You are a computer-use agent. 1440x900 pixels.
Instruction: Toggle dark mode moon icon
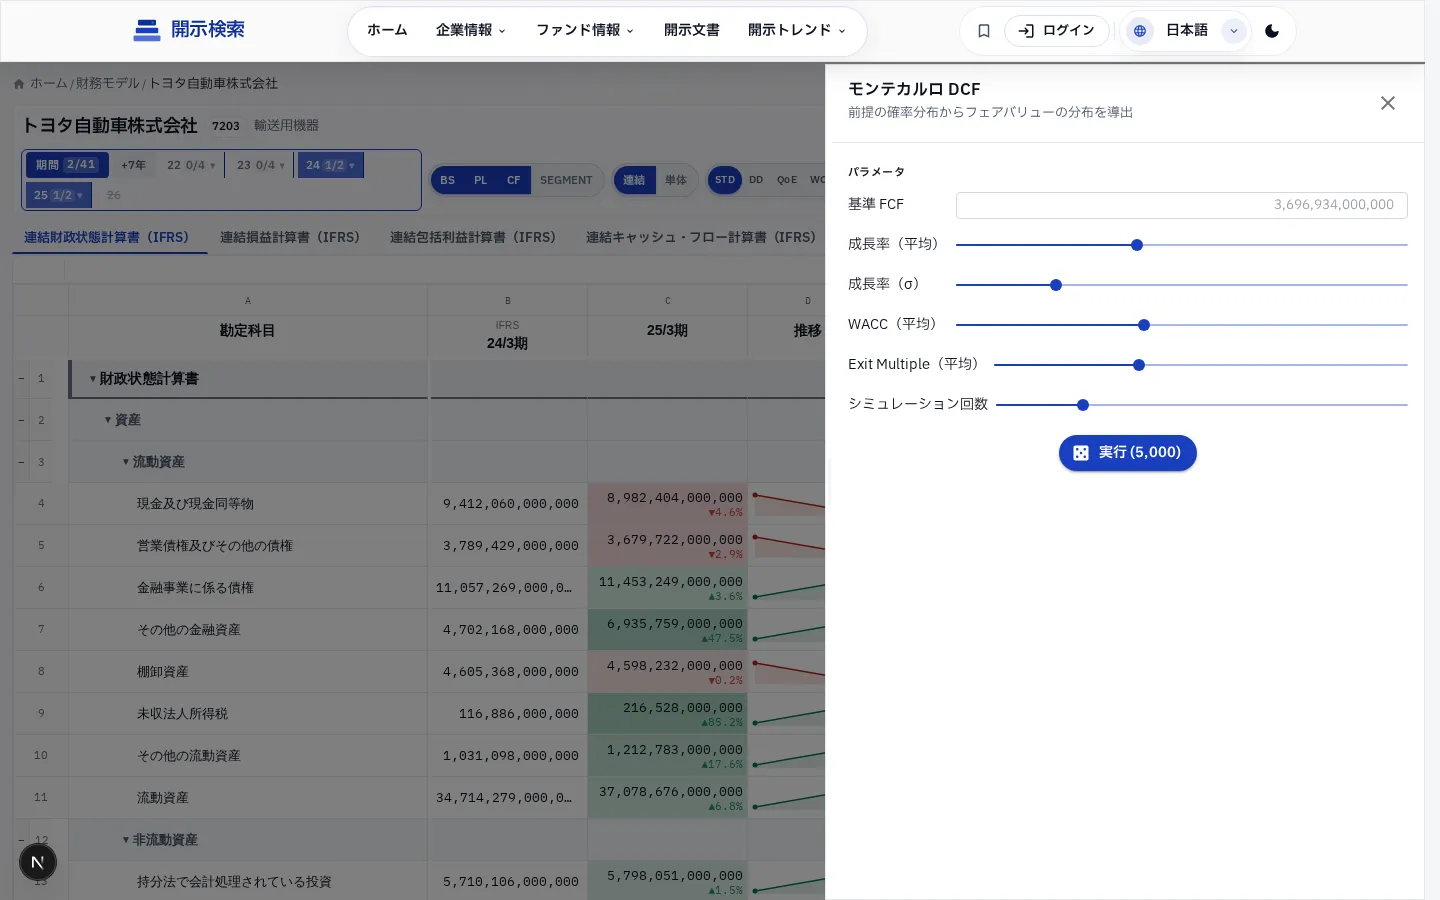pos(1272,31)
